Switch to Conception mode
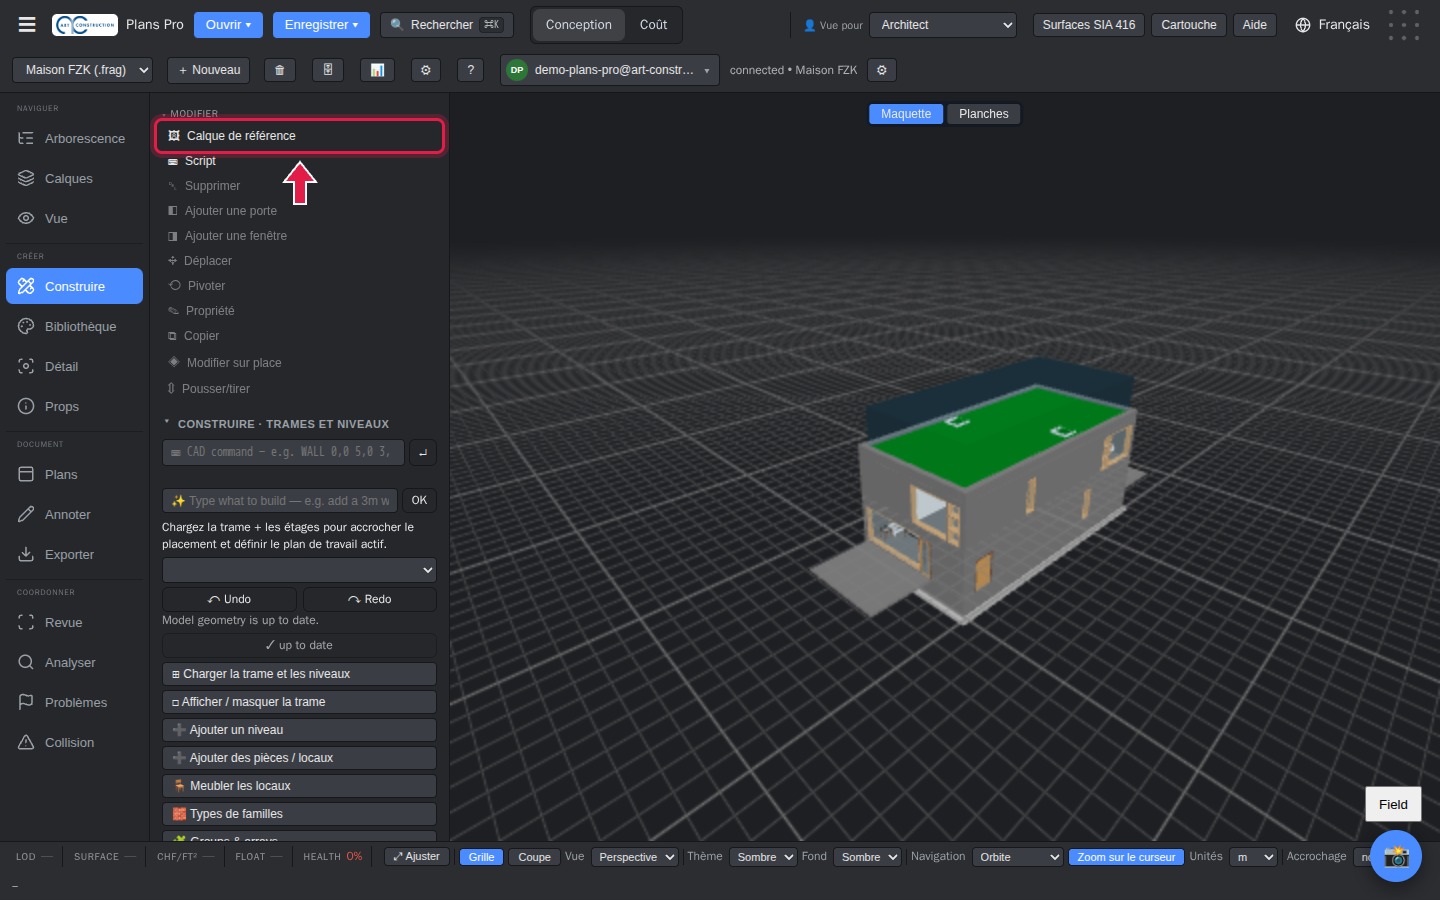This screenshot has height=900, width=1440. tap(579, 25)
